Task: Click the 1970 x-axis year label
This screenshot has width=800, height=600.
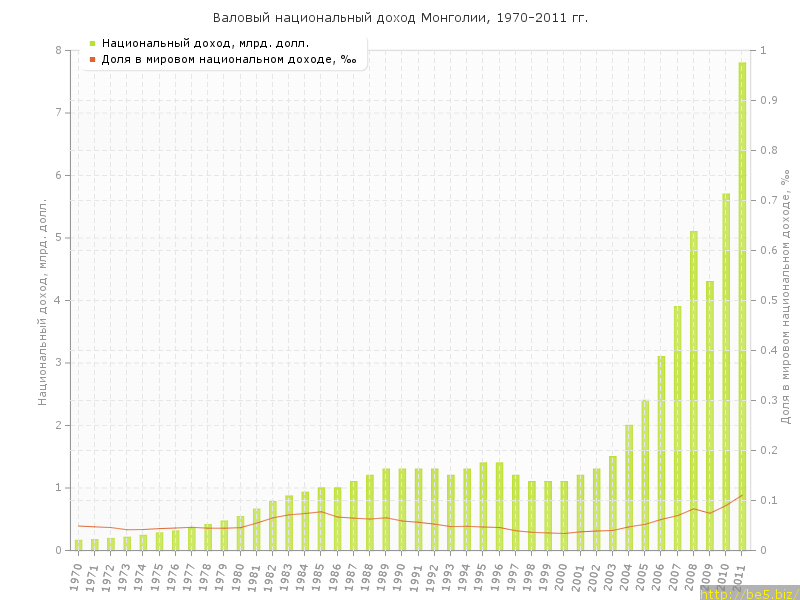Action: point(77,574)
